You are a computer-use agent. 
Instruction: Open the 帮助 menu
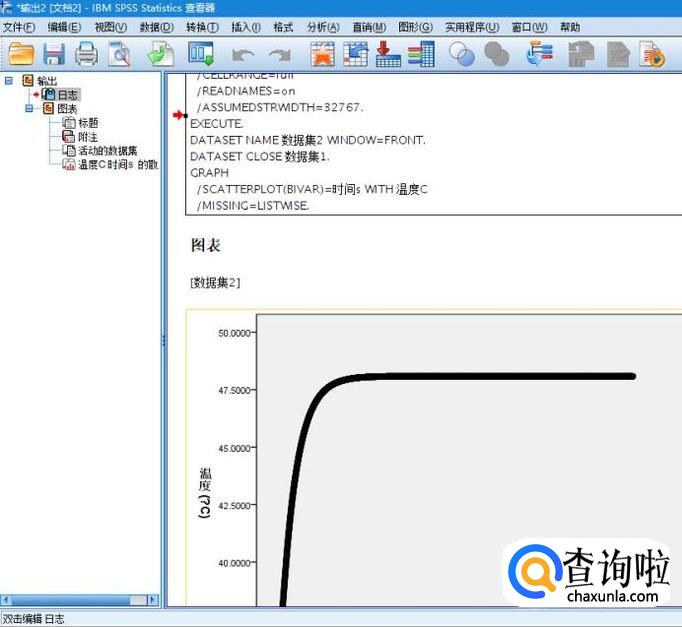point(570,27)
